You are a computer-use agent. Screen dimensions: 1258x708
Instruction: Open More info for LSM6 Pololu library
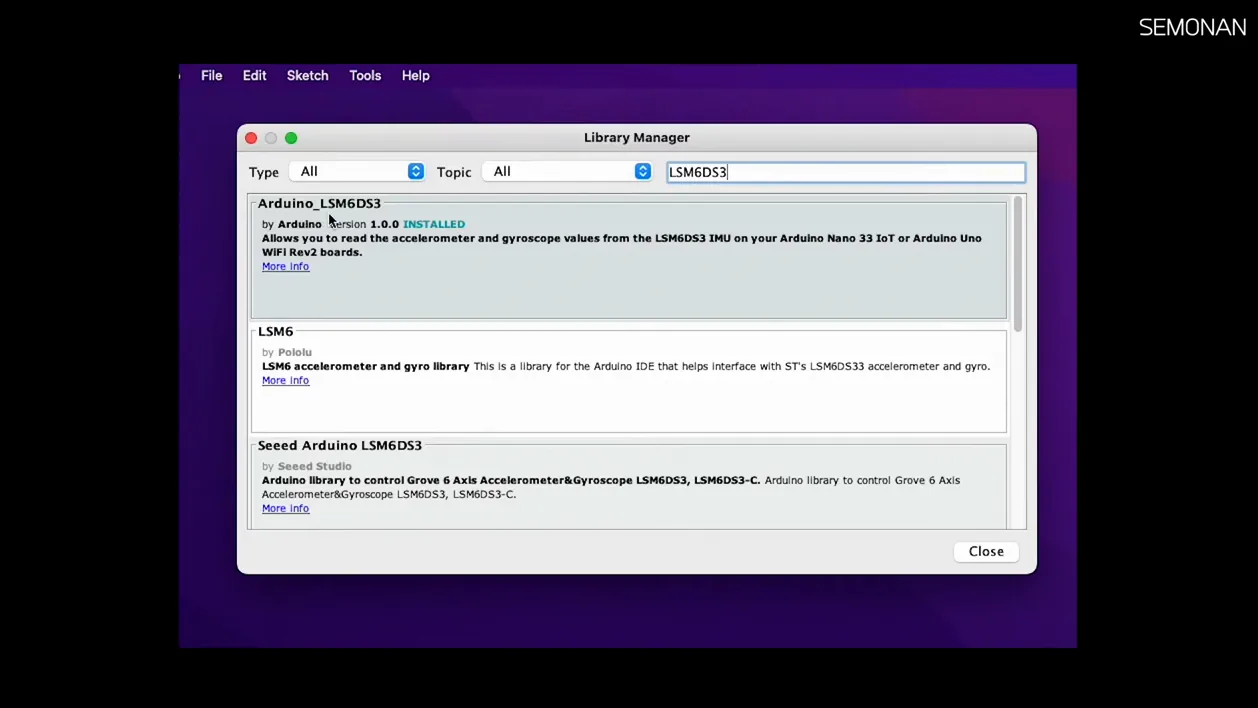[285, 381]
